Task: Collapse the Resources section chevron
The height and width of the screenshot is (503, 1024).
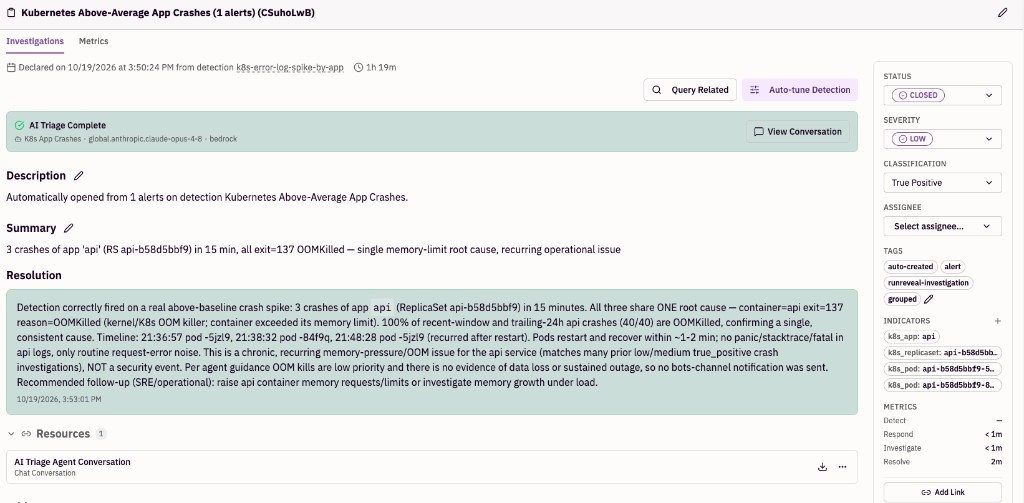Action: coord(11,434)
